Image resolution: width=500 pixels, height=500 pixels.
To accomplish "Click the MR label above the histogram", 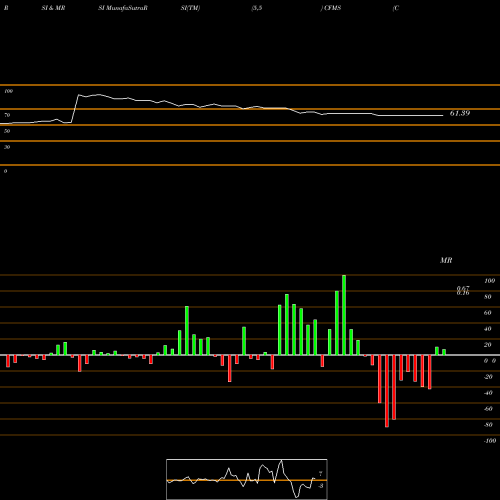I will [446, 260].
